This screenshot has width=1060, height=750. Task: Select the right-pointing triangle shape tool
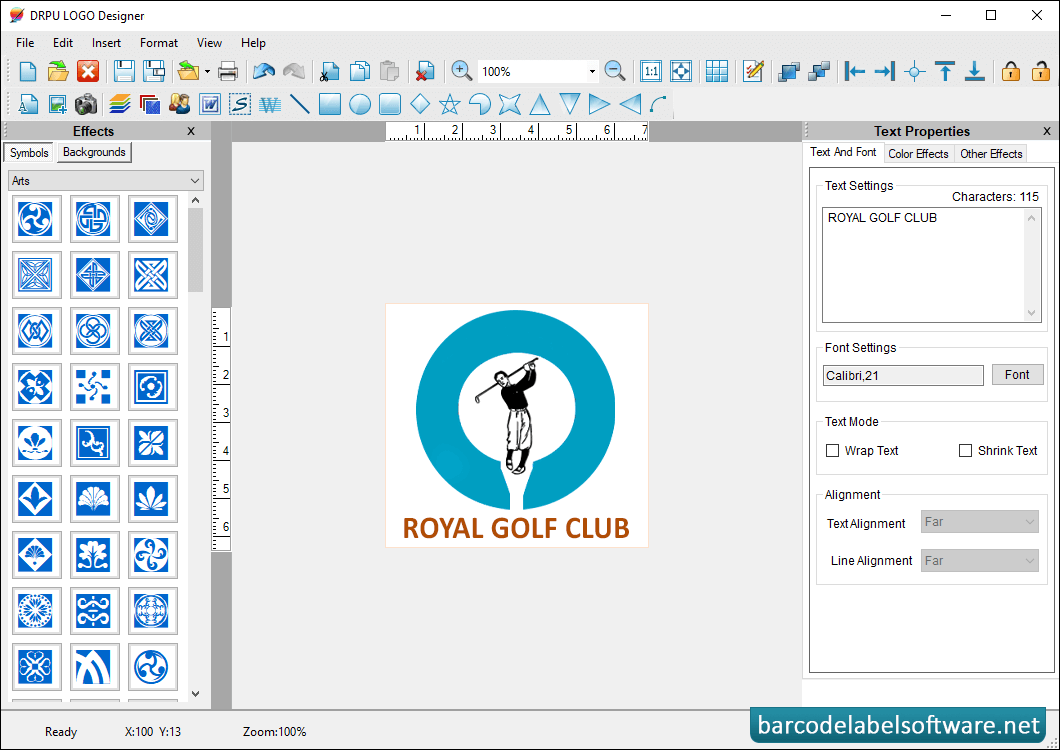click(599, 104)
